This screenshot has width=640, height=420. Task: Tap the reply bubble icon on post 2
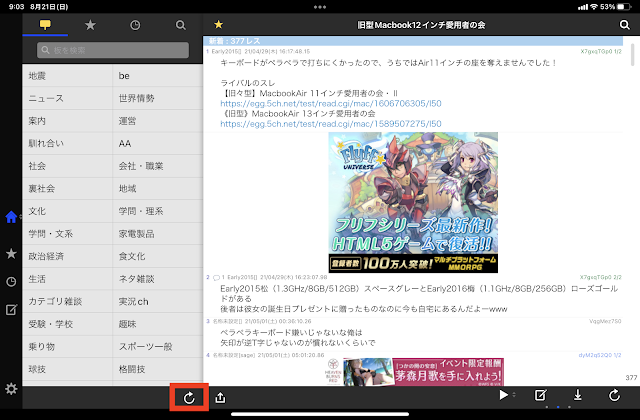click(x=216, y=278)
